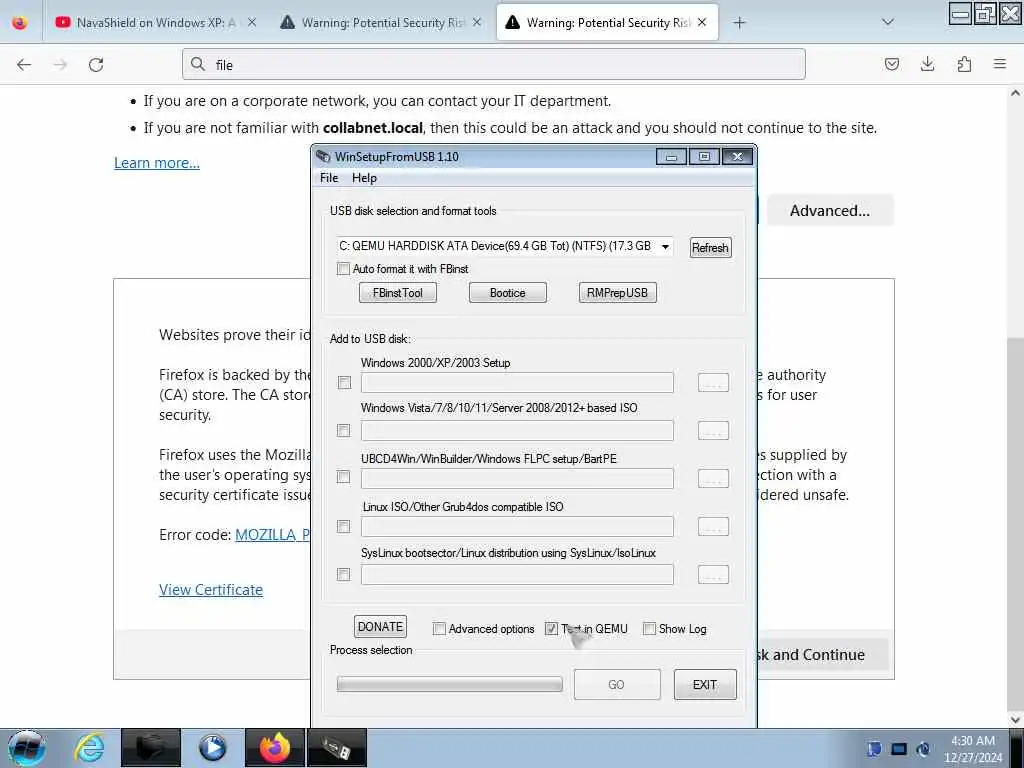1024x768 pixels.
Task: Click the flag tray icon in system tray
Action: tap(874, 749)
